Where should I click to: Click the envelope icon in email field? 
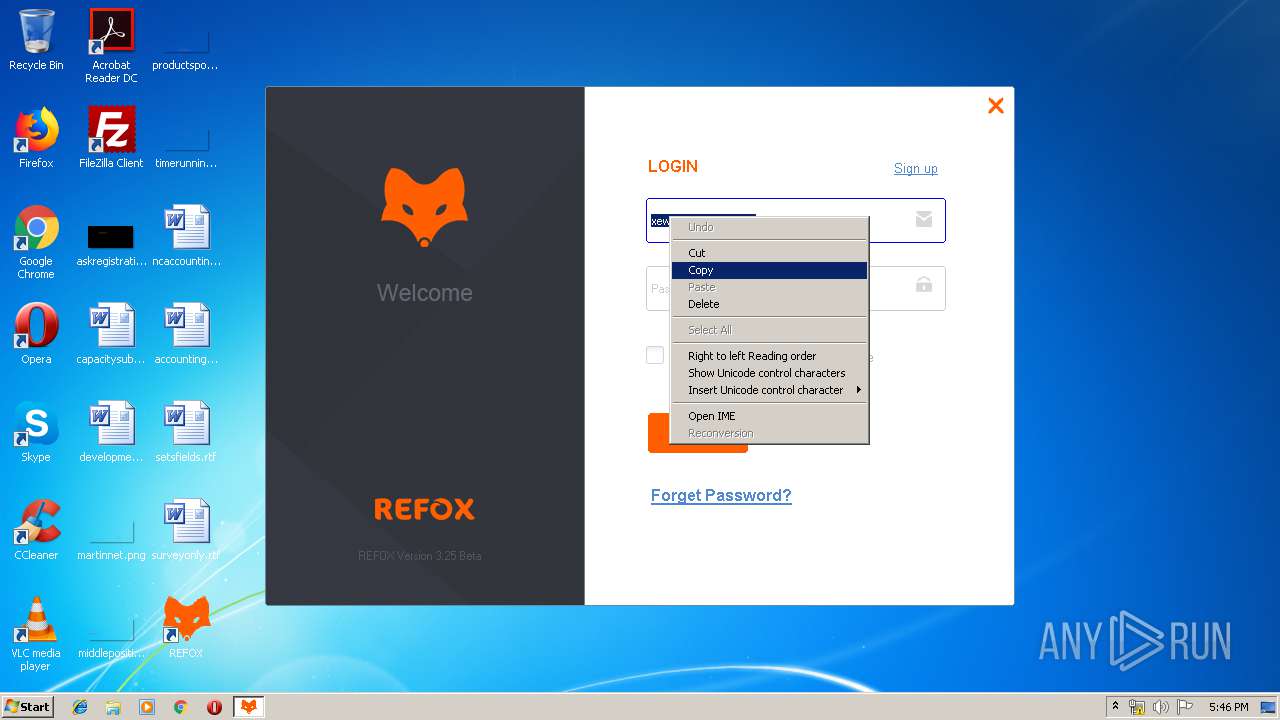click(924, 220)
